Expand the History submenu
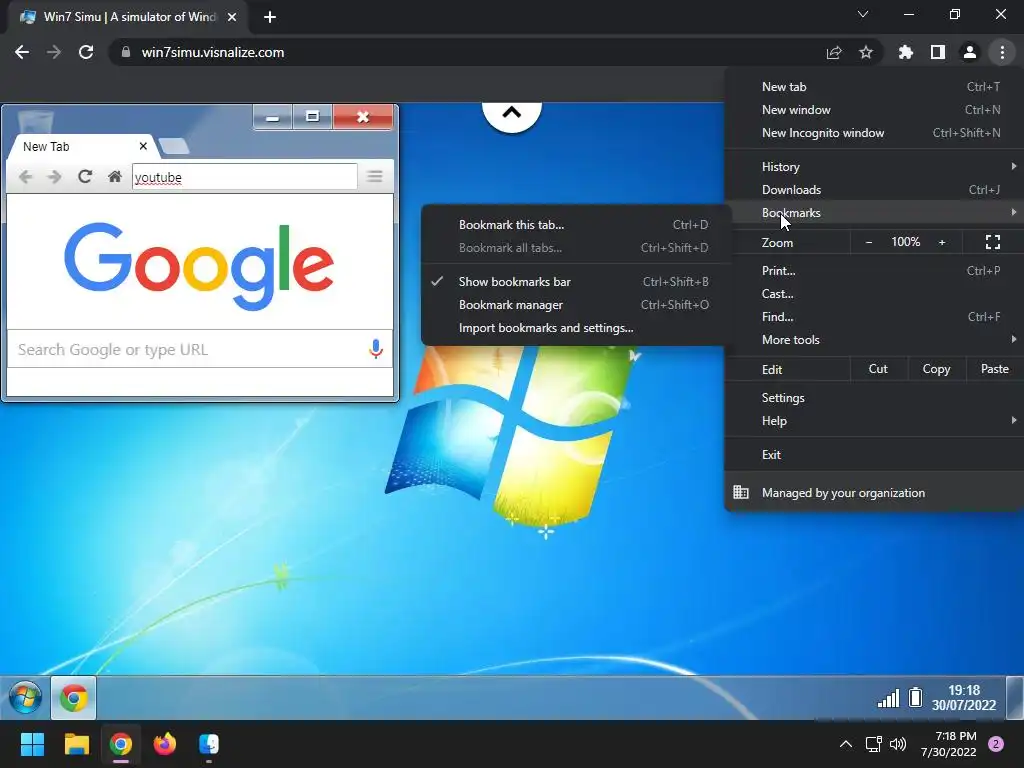This screenshot has width=1024, height=768. [874, 167]
